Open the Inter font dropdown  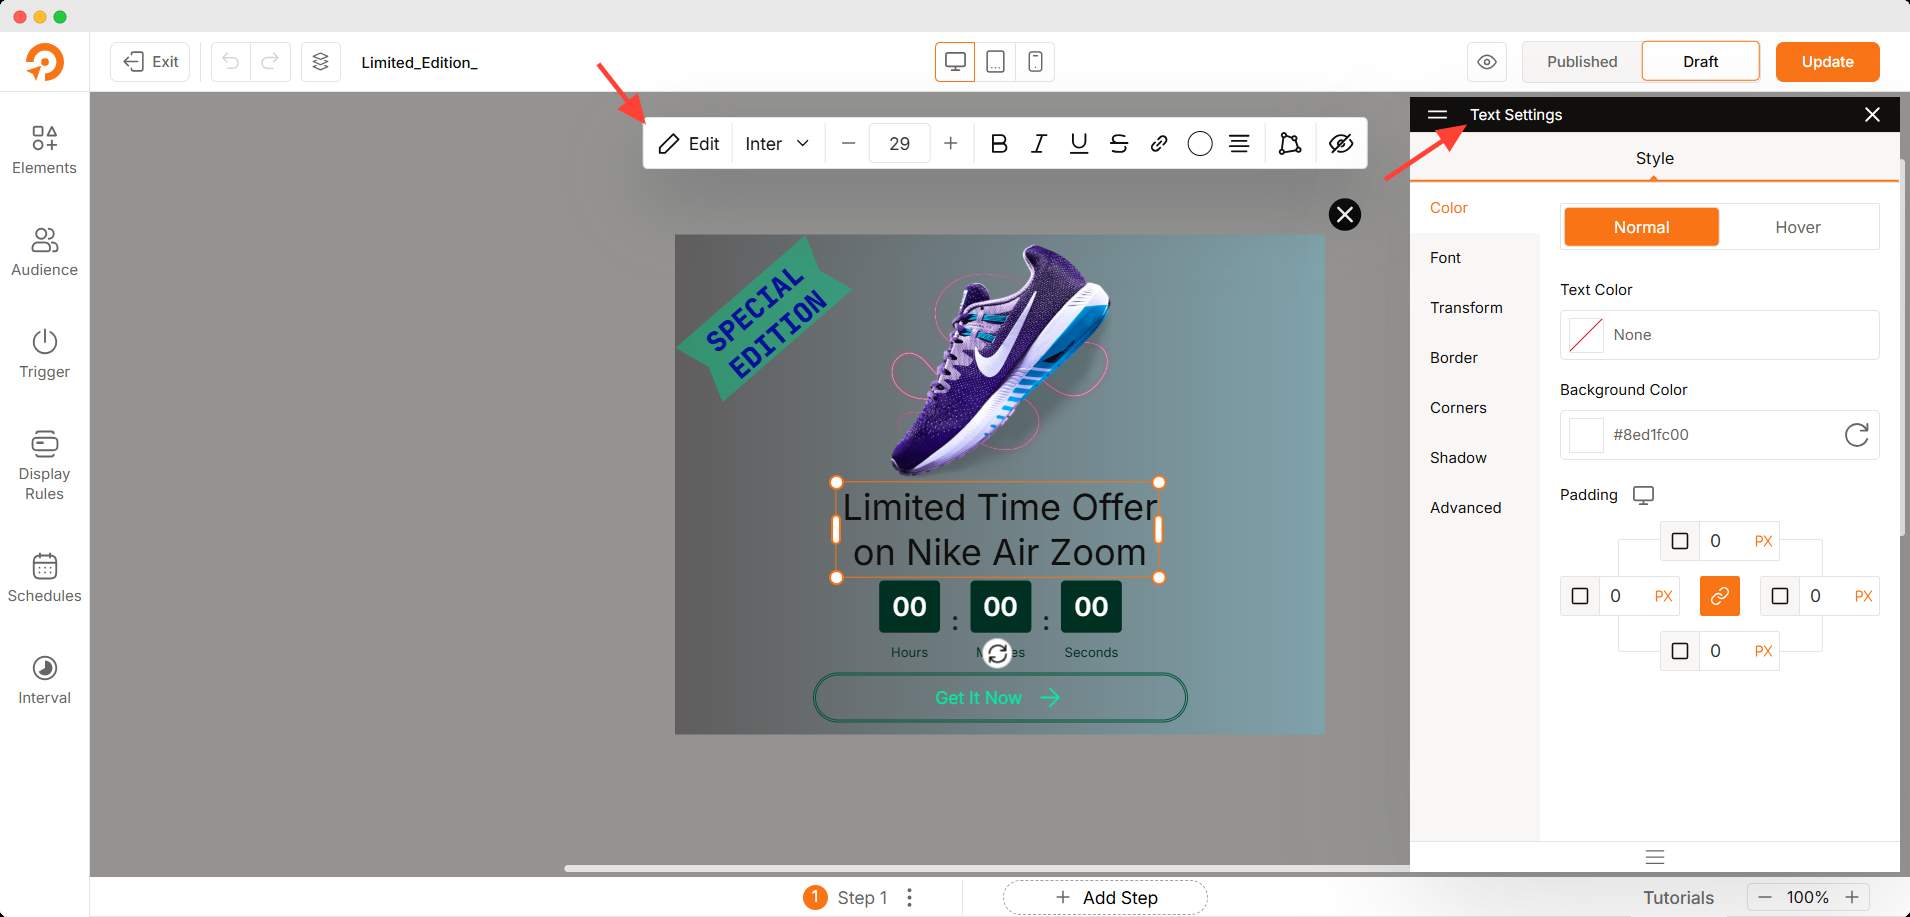coord(777,144)
